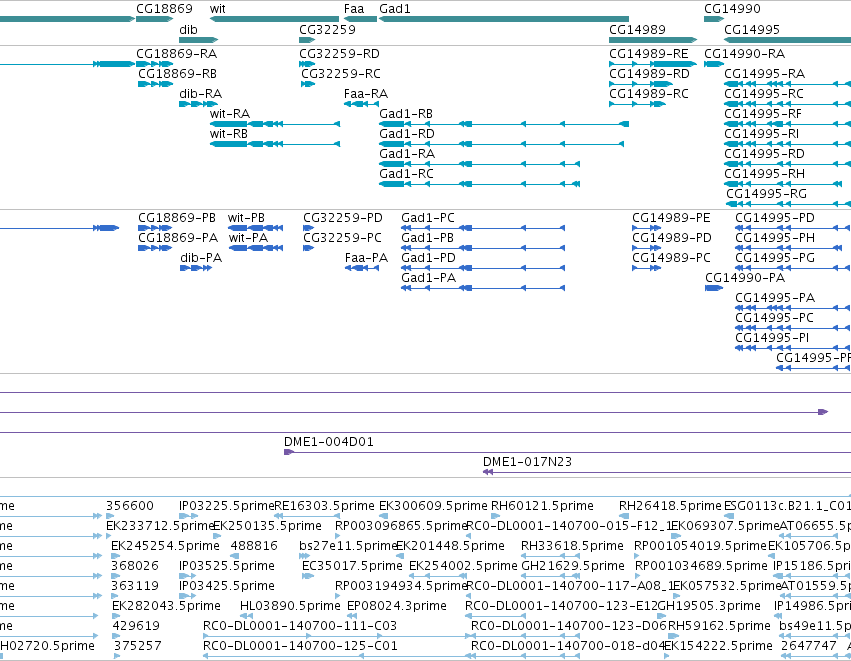Viewport: 851px width, 661px height.
Task: Select protein Faa-PA
Action: 362,268
